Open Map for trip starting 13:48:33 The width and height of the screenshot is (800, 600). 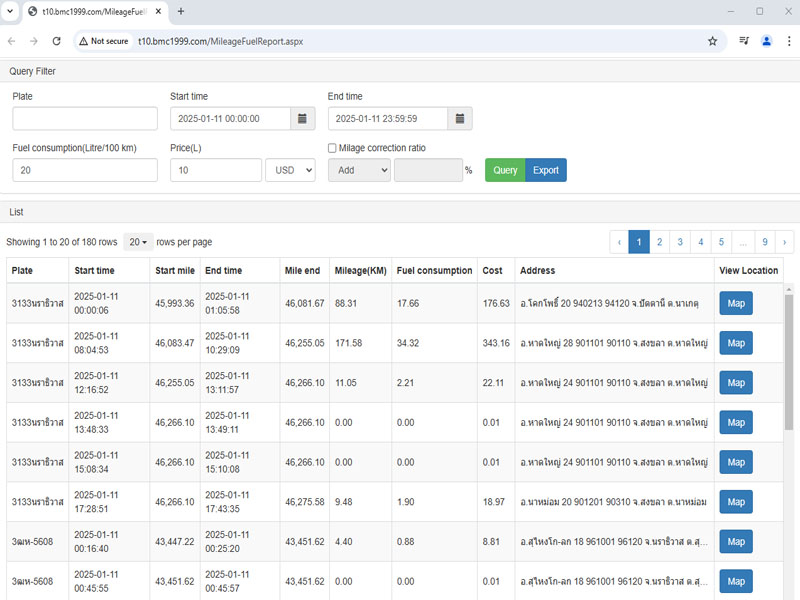point(736,422)
